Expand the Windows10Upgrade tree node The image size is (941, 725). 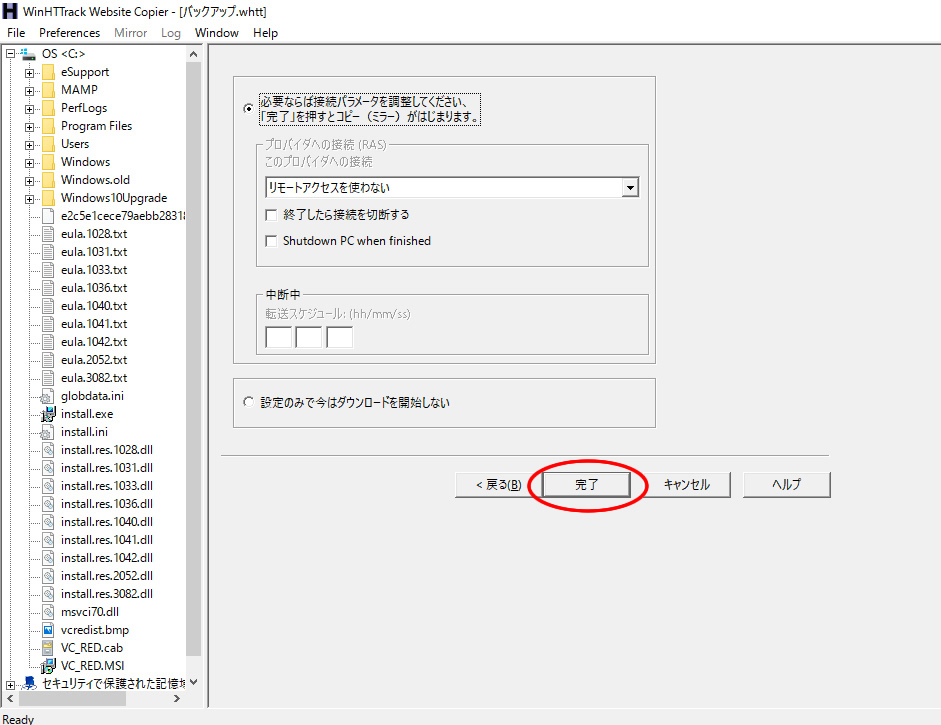pos(29,197)
